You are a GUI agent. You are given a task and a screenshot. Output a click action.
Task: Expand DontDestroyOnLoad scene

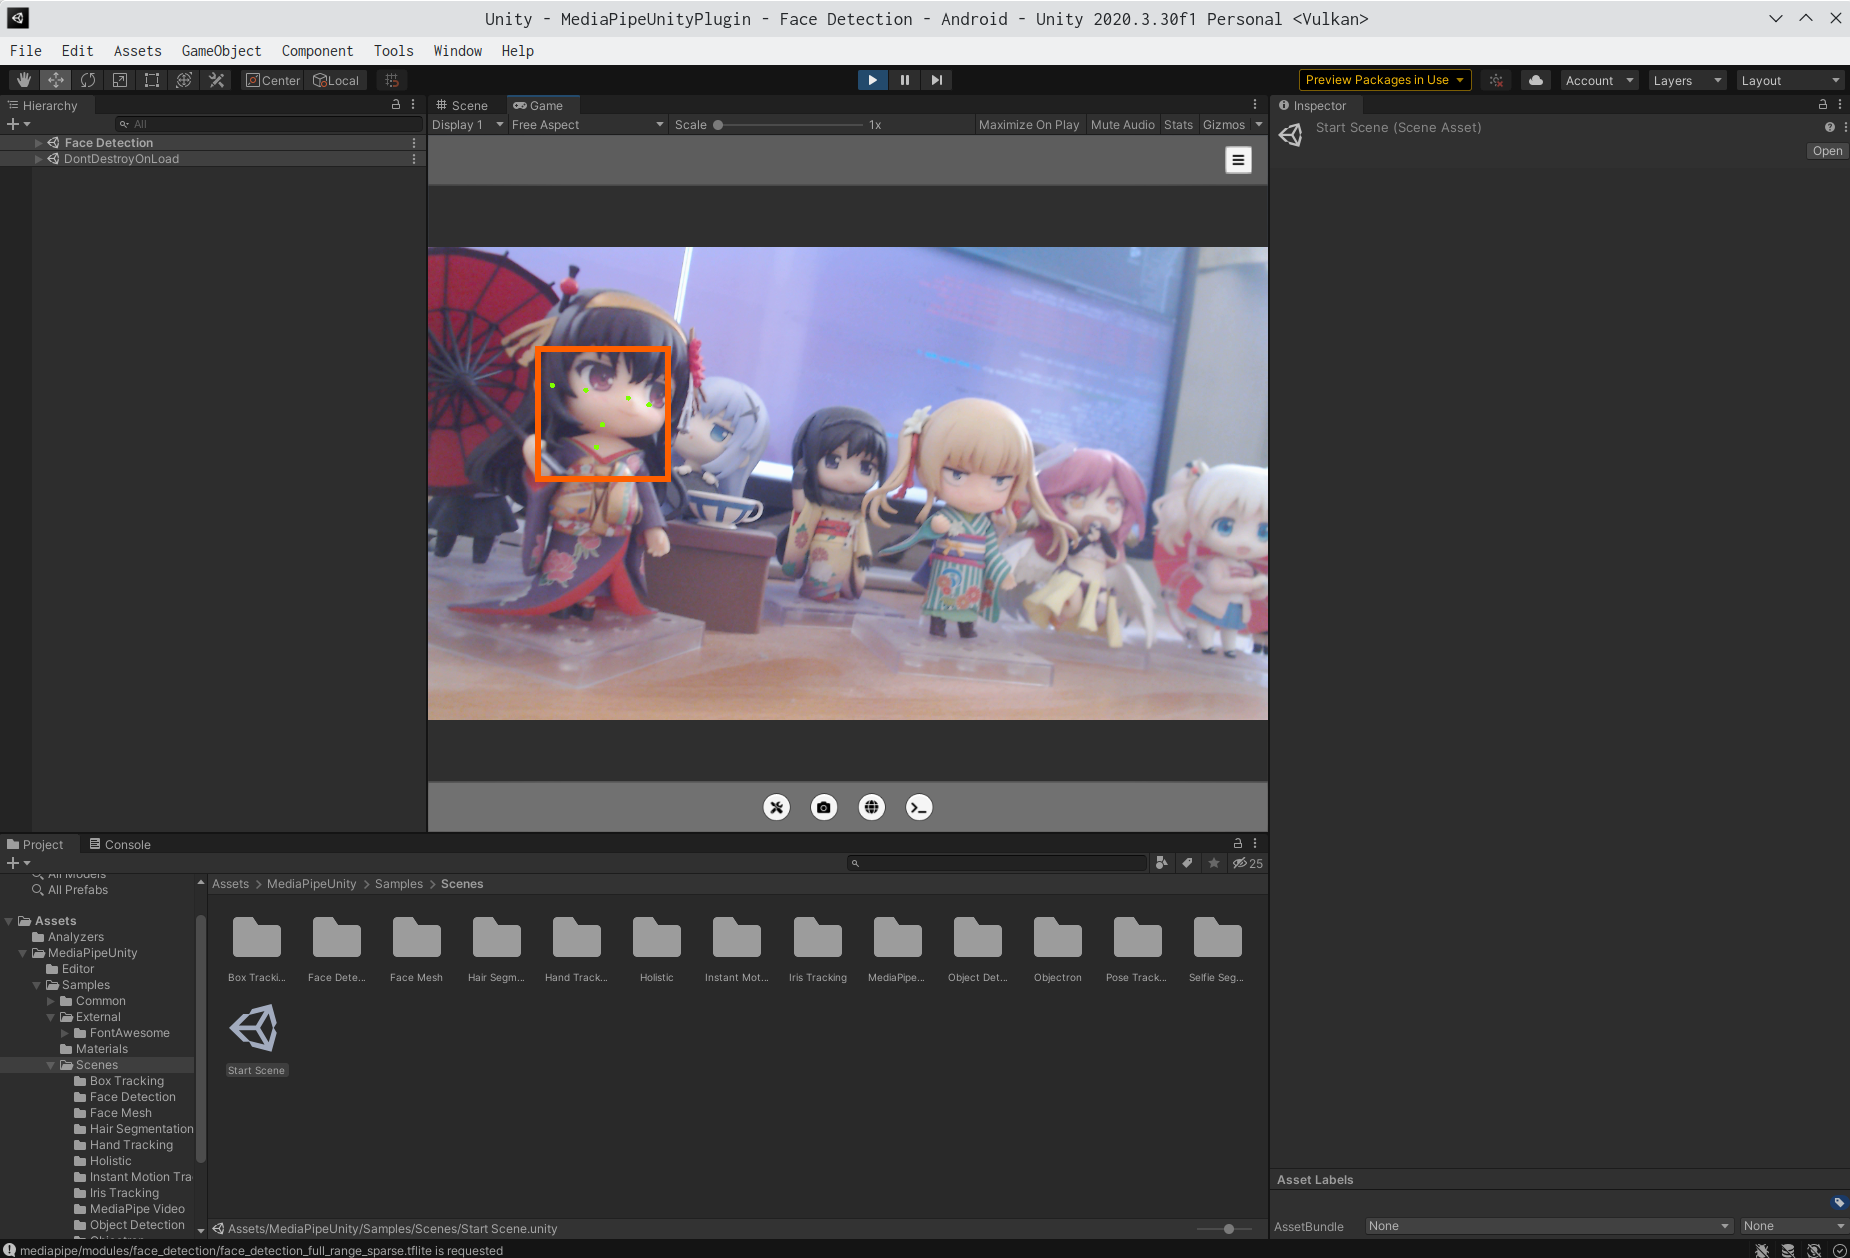[x=39, y=159]
